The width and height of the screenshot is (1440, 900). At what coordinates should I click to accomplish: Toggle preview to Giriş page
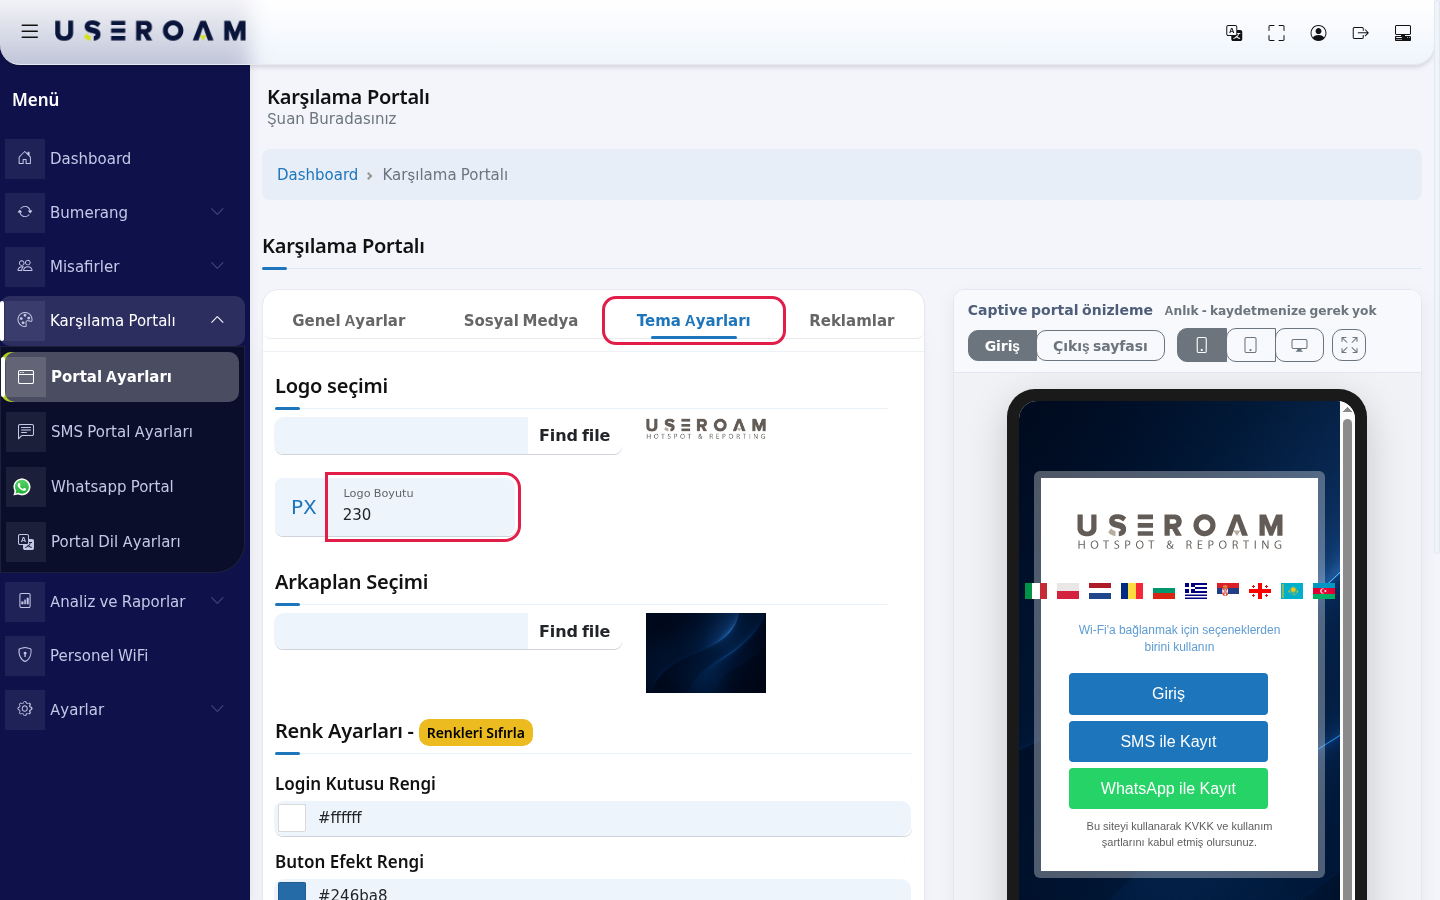[x=1002, y=345]
